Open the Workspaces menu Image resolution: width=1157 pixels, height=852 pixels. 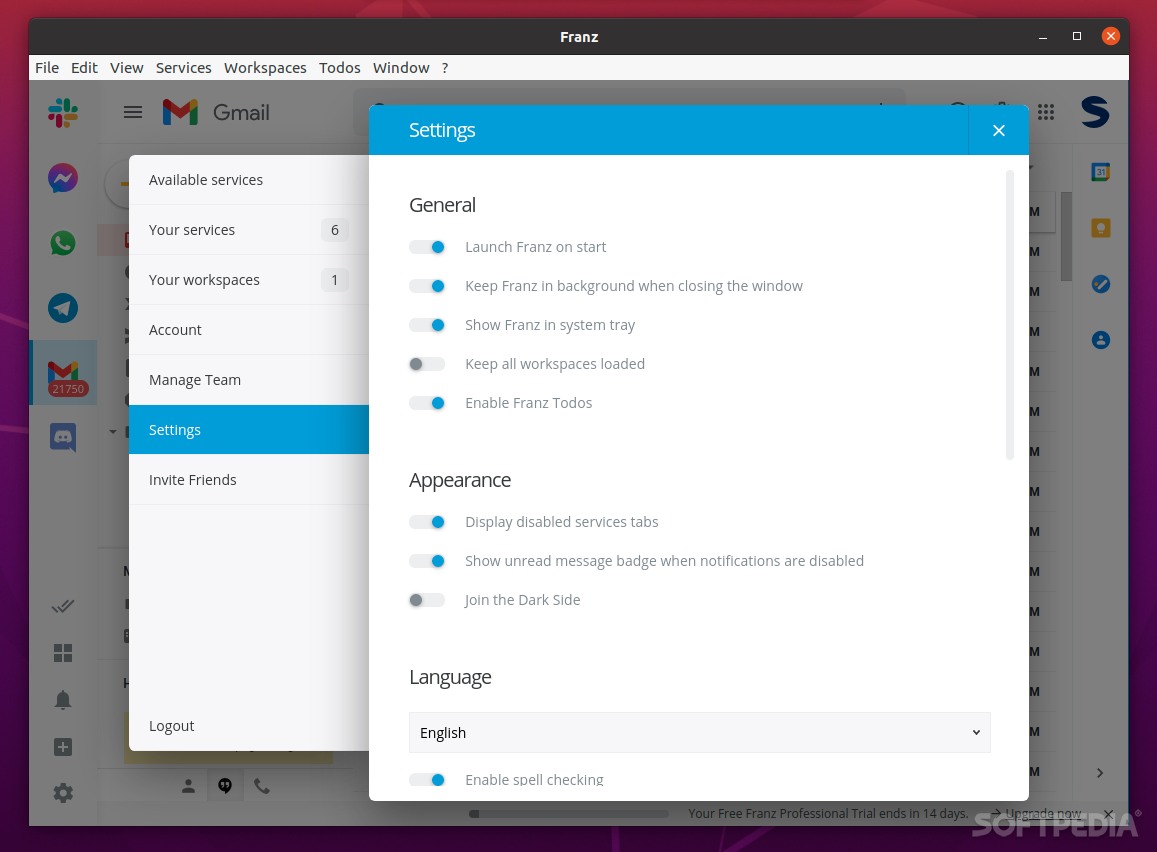(x=265, y=67)
